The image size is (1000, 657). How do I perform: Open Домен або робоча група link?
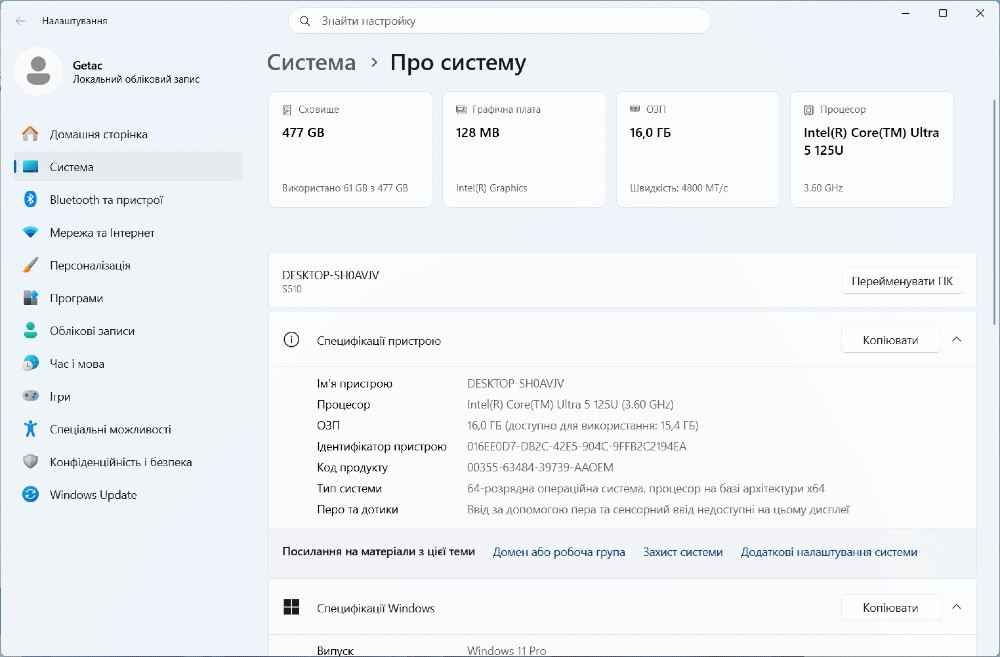pyautogui.click(x=559, y=552)
